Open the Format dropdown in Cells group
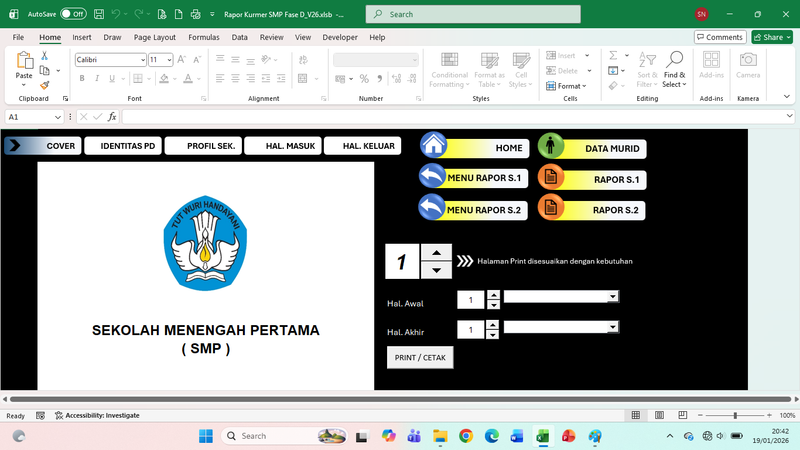Screen dimensions: 800x450 pyautogui.click(x=566, y=86)
